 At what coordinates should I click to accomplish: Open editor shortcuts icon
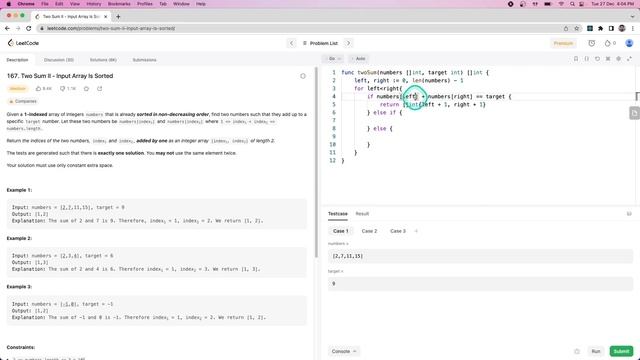coord(608,59)
